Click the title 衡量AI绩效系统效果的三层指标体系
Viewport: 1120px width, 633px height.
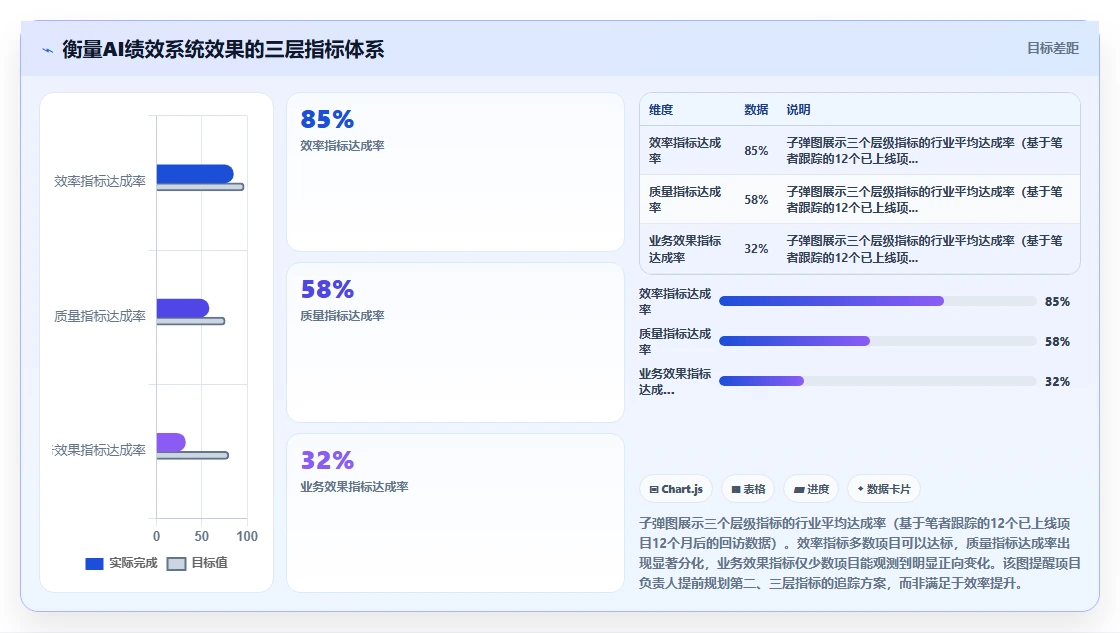click(223, 49)
